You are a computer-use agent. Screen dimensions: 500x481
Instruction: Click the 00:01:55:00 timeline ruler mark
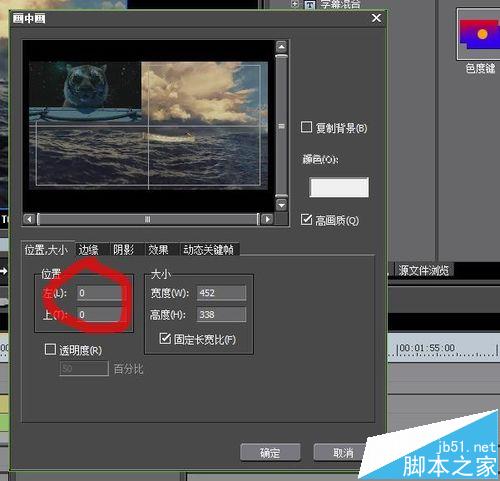click(427, 348)
